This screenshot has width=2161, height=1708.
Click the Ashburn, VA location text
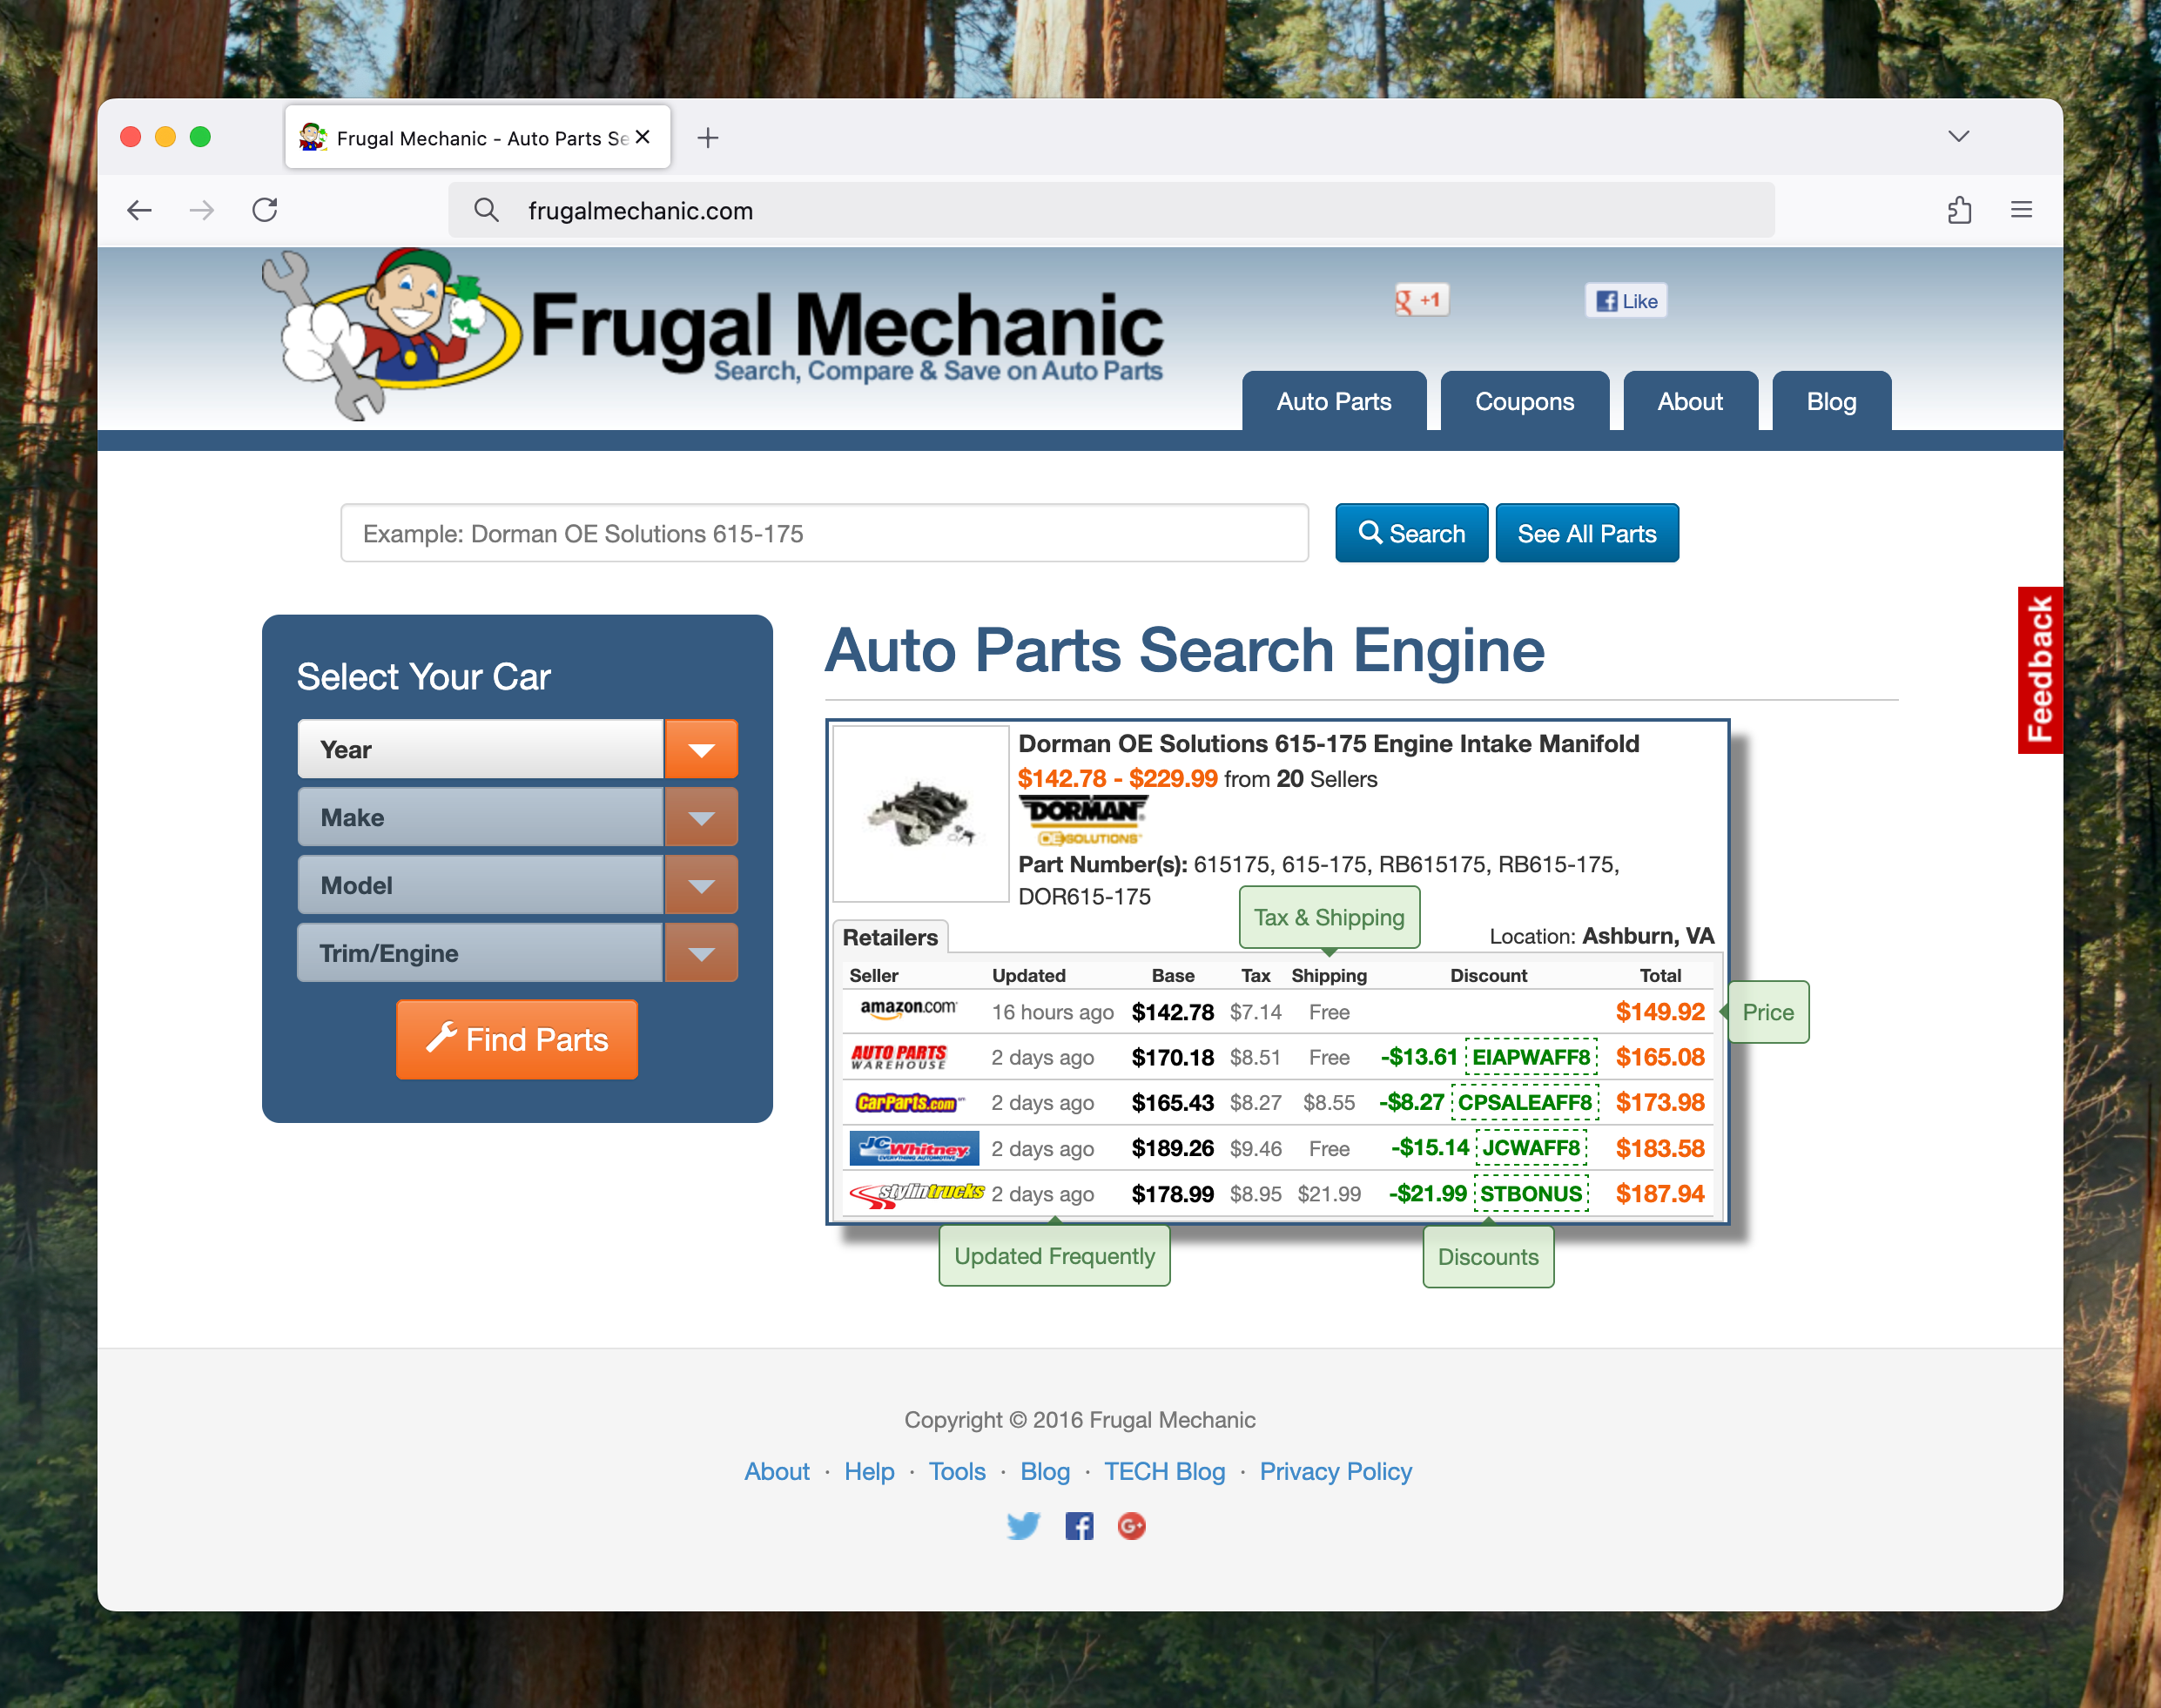click(x=1648, y=936)
